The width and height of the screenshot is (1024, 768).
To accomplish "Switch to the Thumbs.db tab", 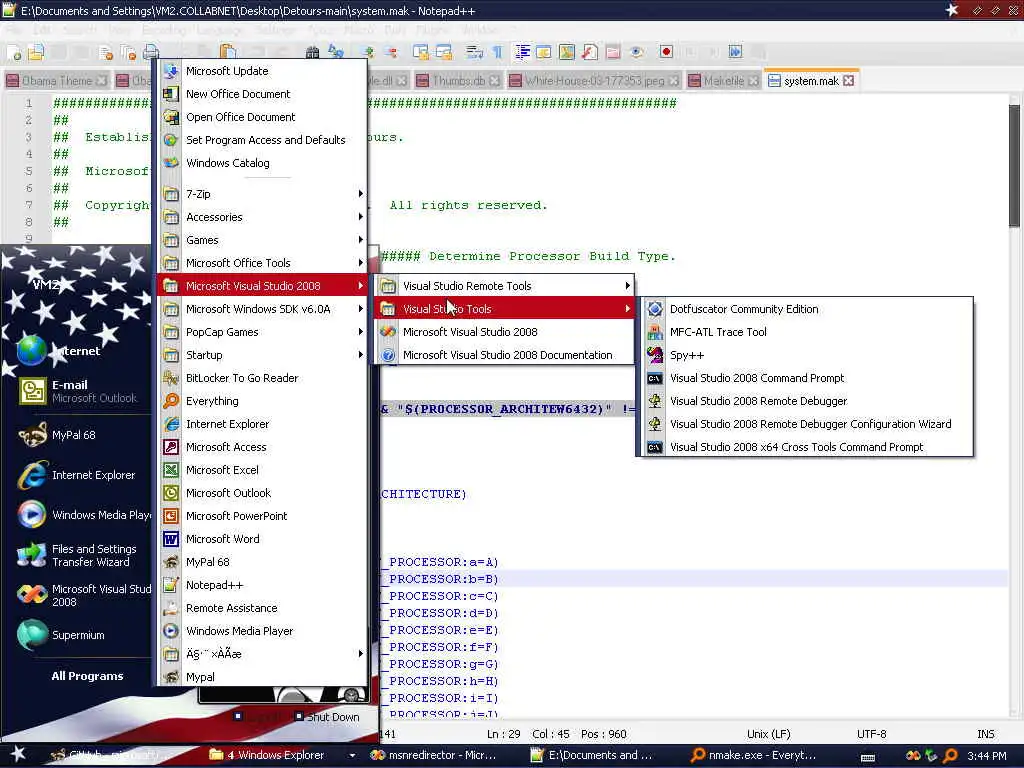I will coord(458,80).
